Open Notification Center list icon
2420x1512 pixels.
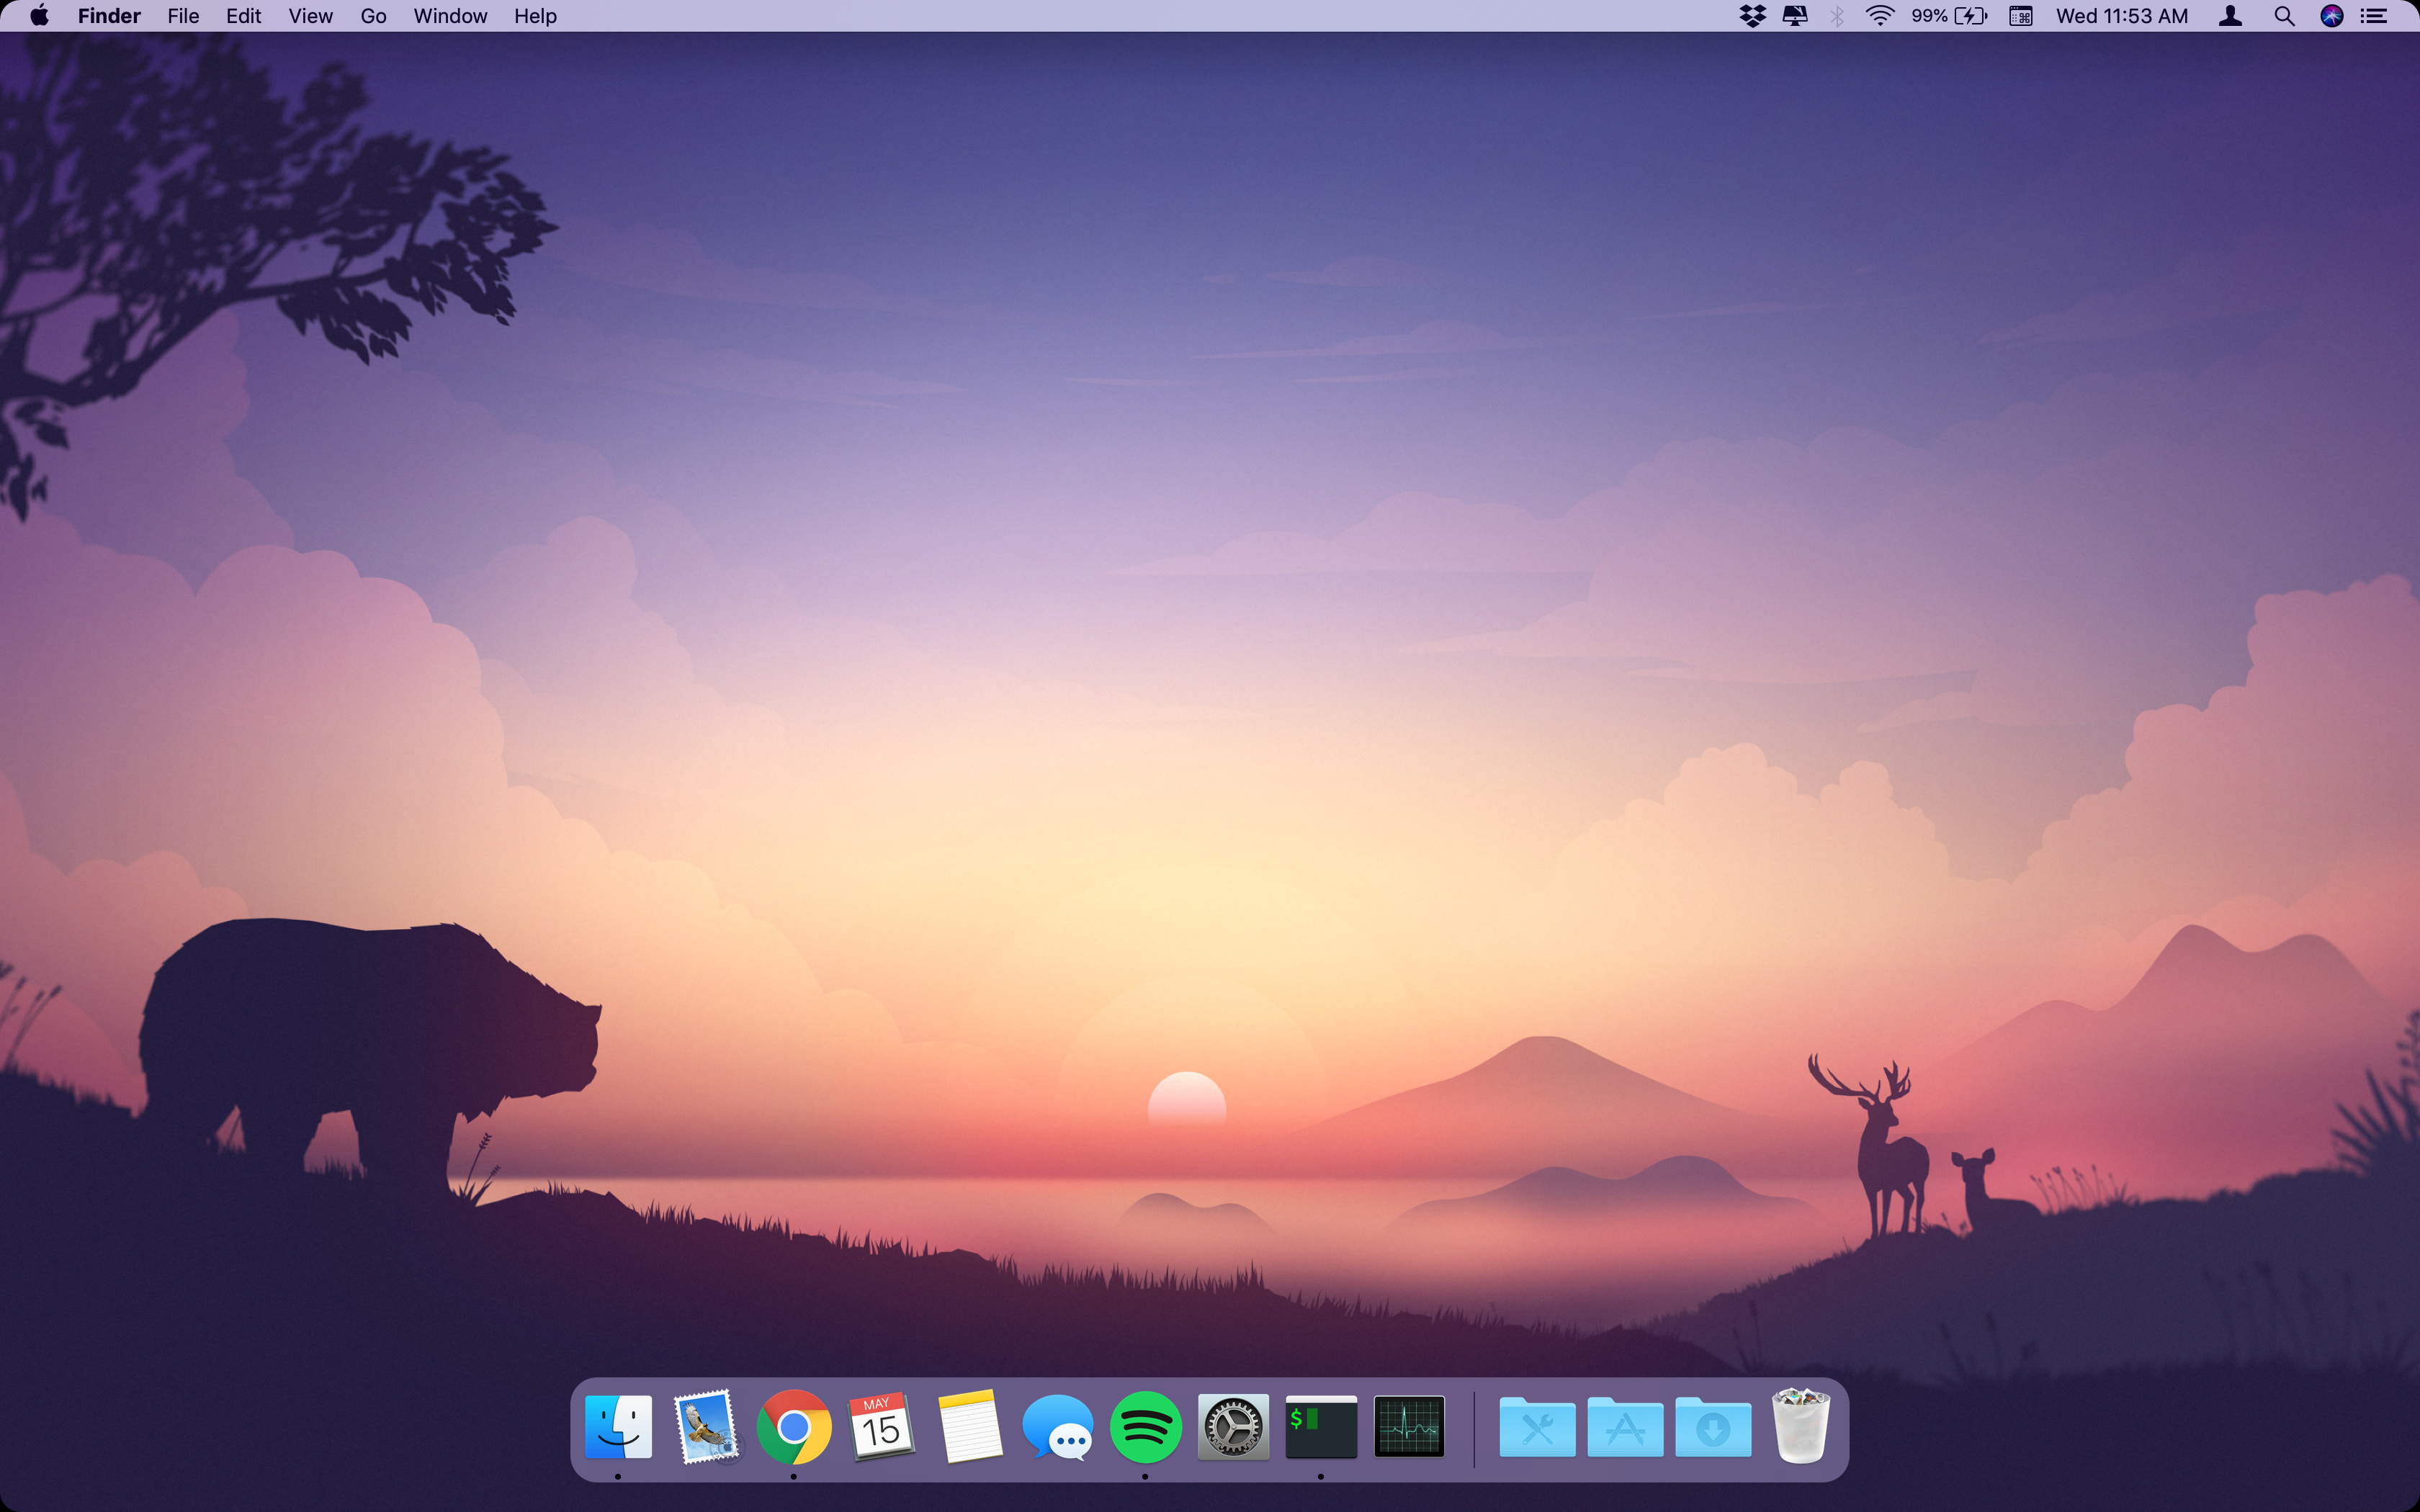[x=2374, y=16]
